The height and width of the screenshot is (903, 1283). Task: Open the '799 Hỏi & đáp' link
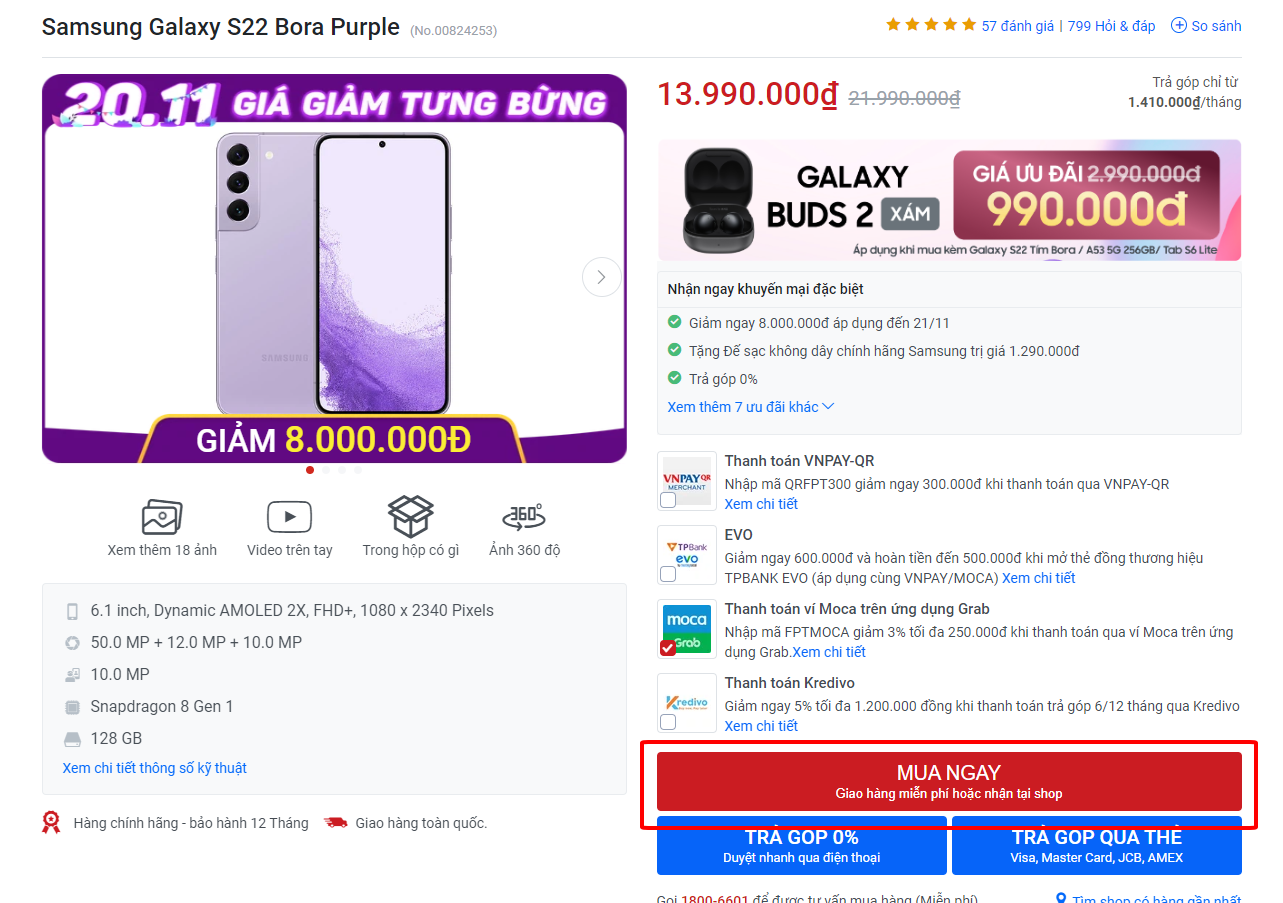click(1111, 26)
